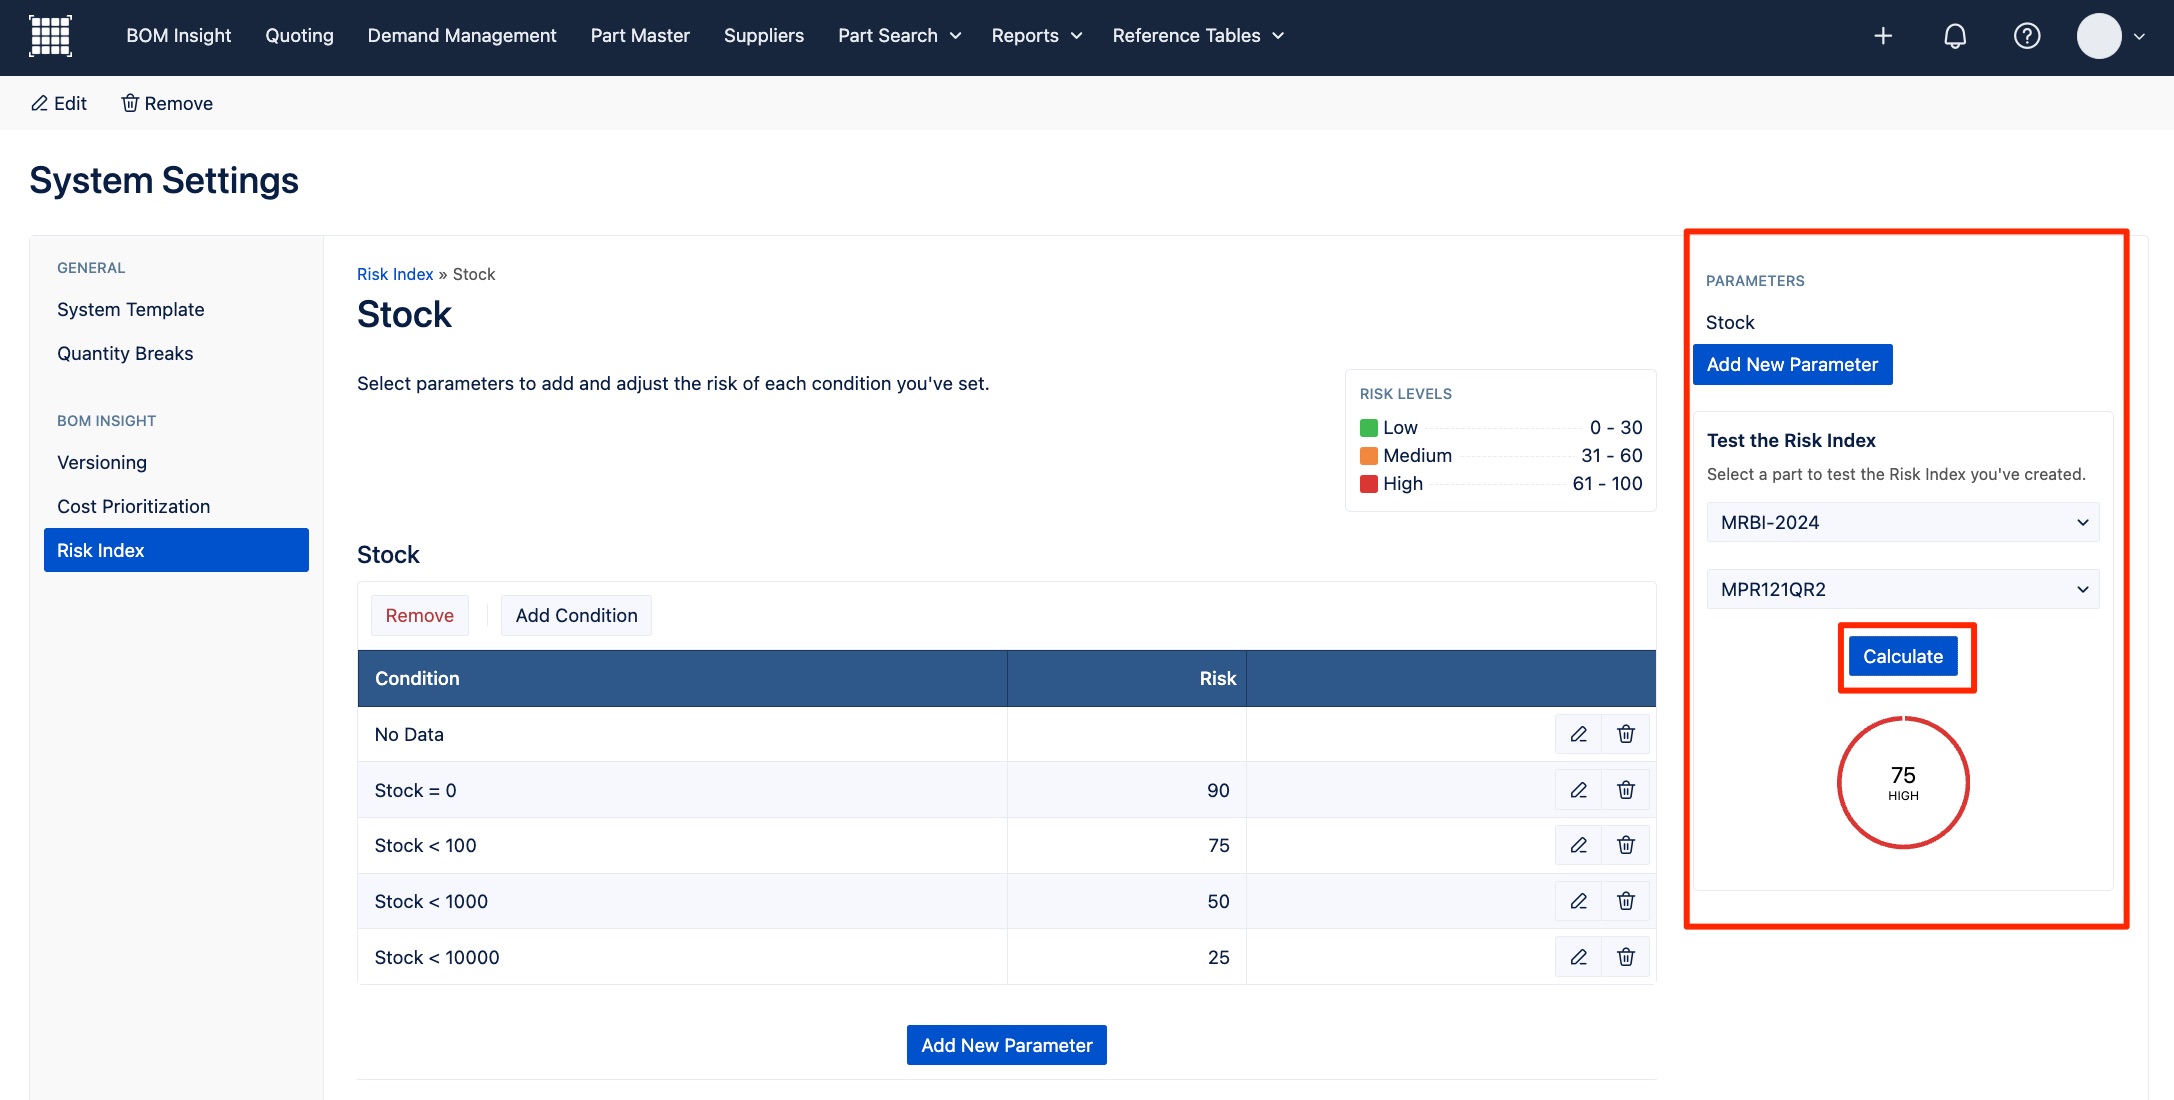Click pencil icon for Stock = 0 row

pos(1579,790)
